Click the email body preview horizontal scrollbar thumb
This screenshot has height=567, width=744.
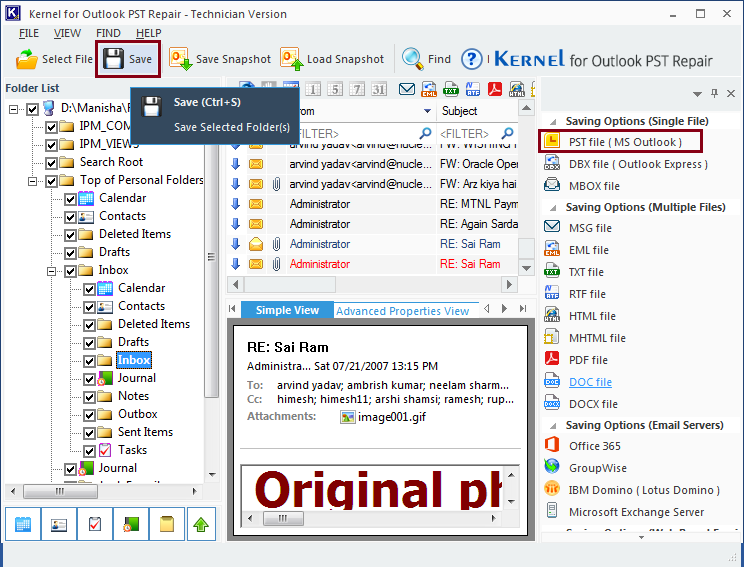[x=283, y=518]
